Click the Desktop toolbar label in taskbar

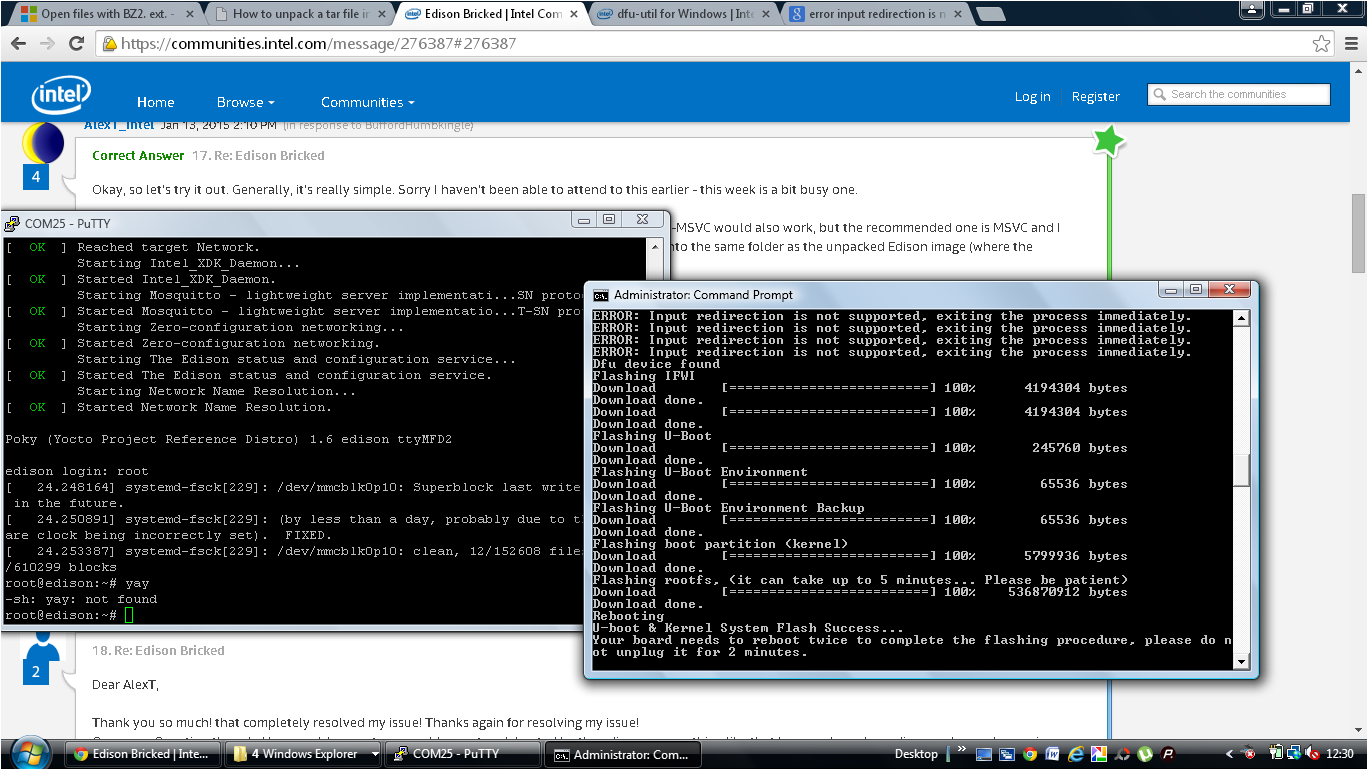916,754
